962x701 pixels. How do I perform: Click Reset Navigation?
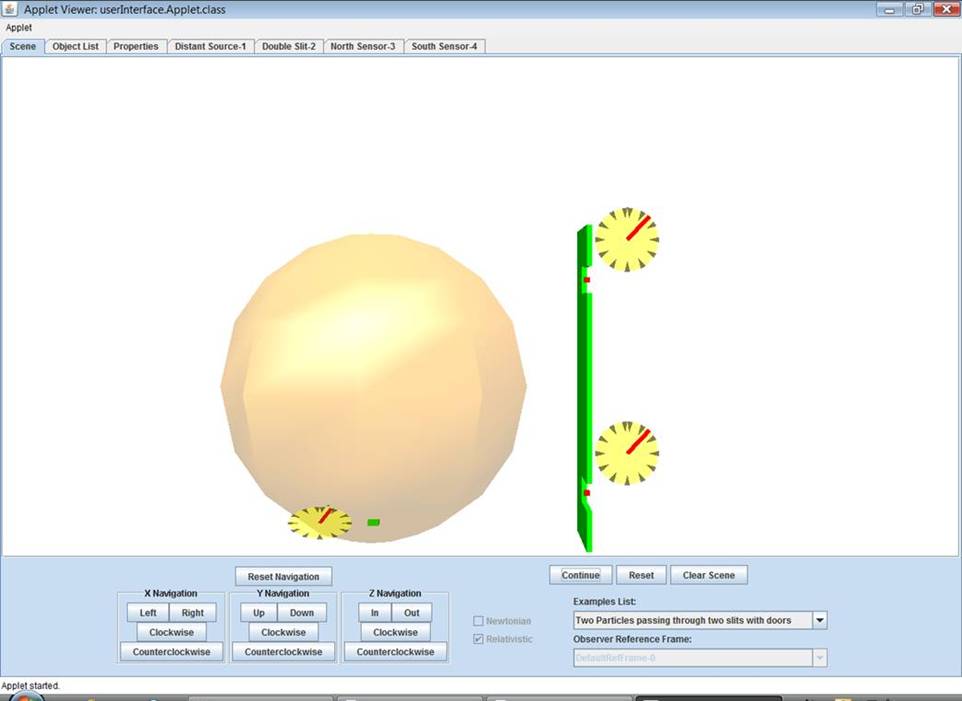(283, 576)
